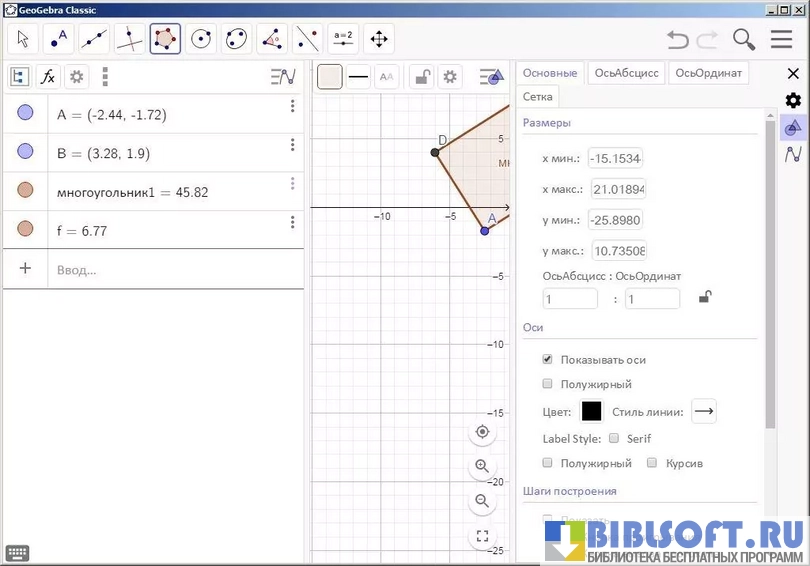This screenshot has height=566, width=810.
Task: Click the black axis color swatch
Action: point(592,411)
